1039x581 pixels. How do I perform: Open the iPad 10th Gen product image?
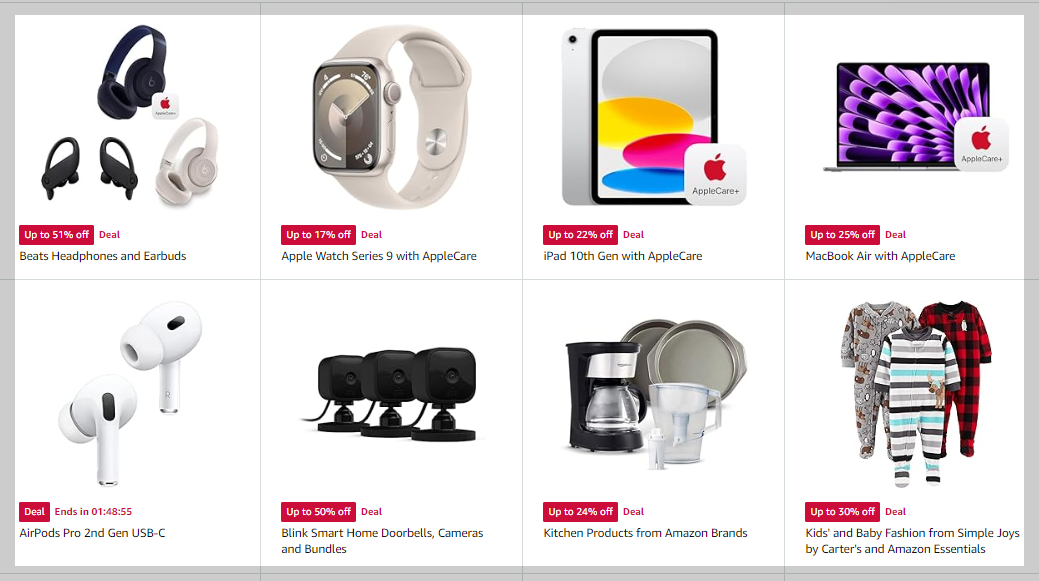(654, 117)
